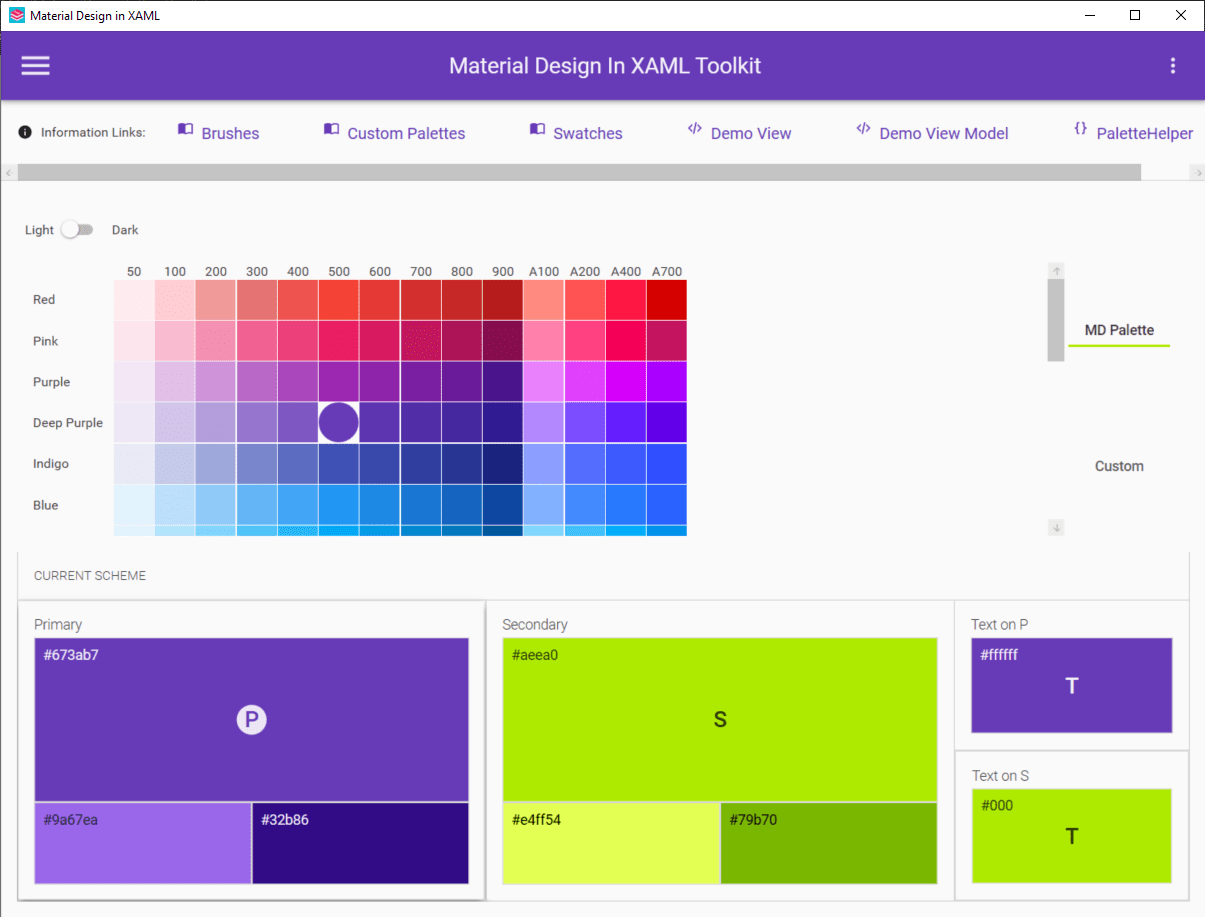The image size is (1205, 917).
Task: Click the code icon next to Demo View Model
Action: coord(863,129)
